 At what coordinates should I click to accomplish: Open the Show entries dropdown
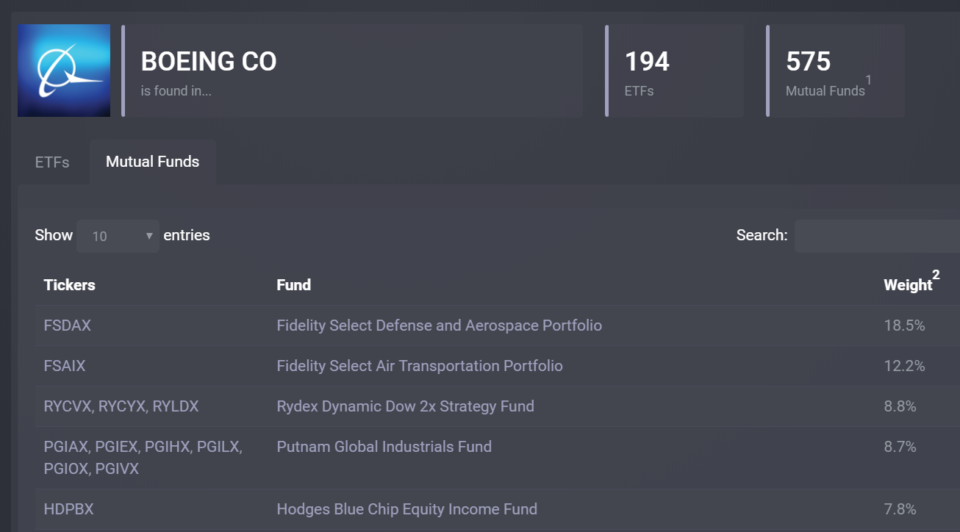coord(118,236)
